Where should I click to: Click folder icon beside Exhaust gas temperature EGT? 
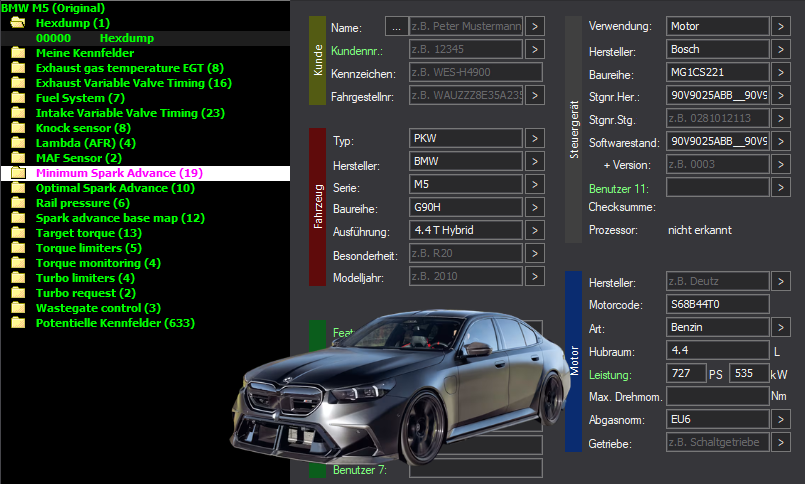[18, 68]
